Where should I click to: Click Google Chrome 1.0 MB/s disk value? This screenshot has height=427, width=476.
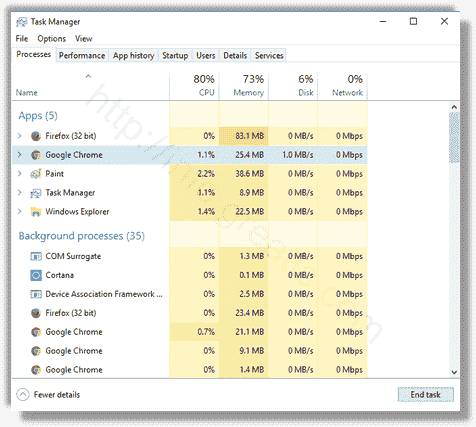[x=298, y=155]
